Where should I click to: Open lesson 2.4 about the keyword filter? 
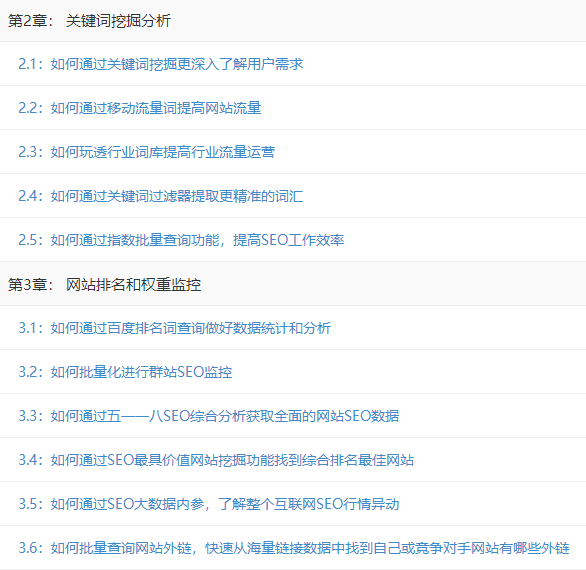point(161,196)
